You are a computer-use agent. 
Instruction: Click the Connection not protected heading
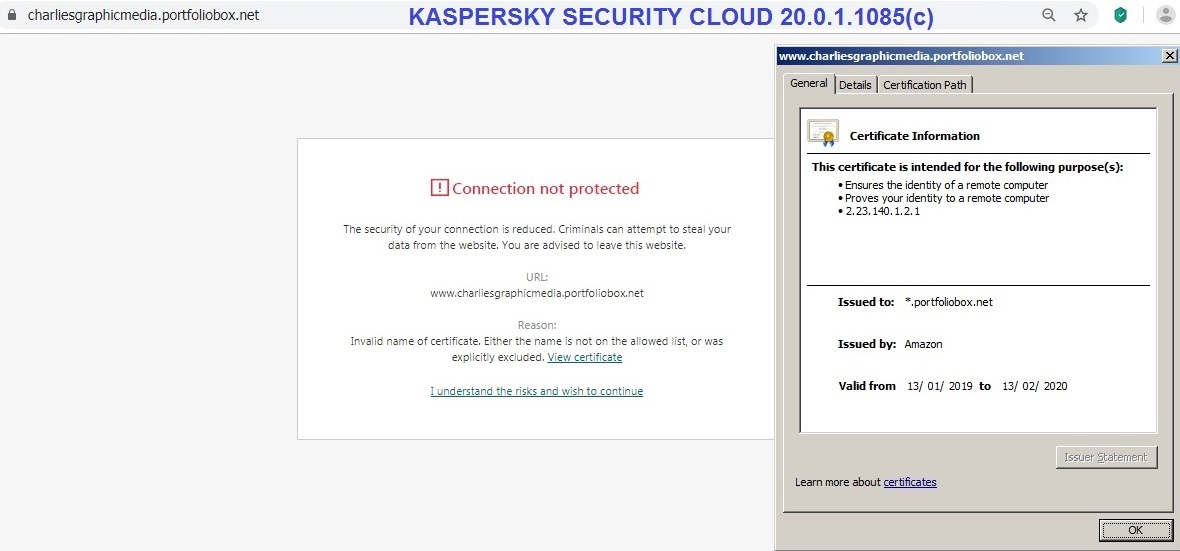coord(545,188)
